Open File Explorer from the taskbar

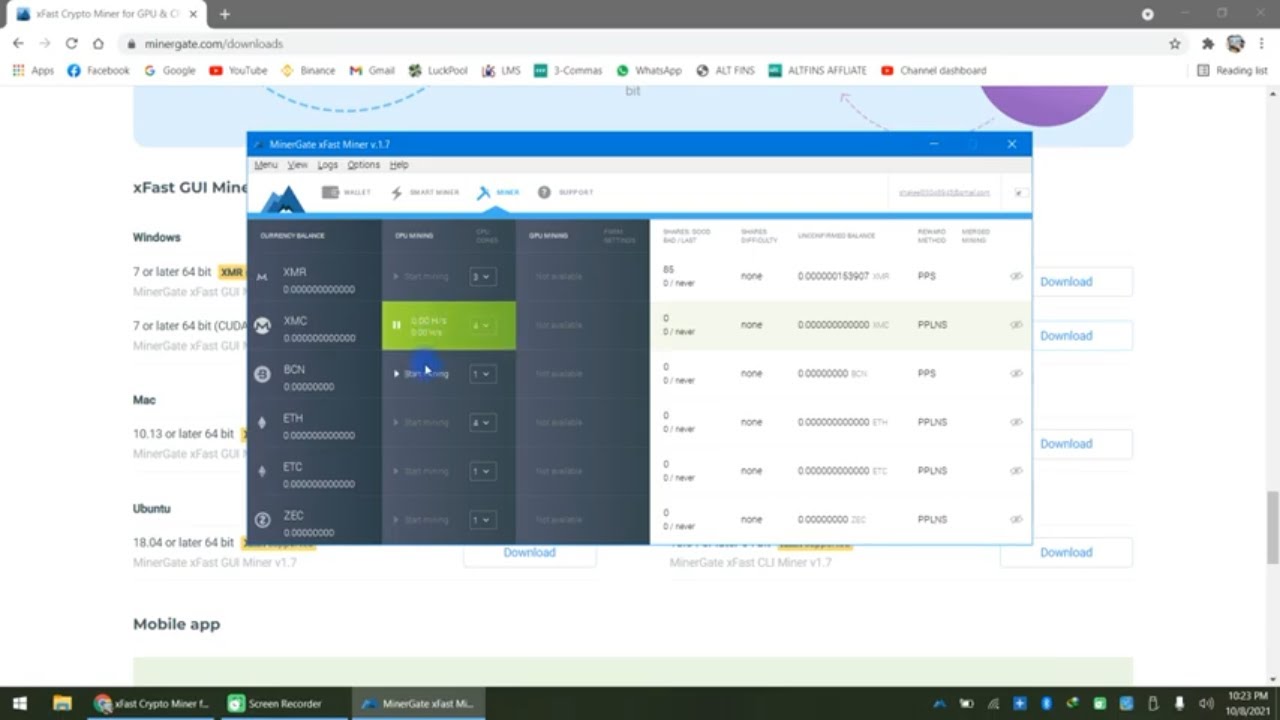62,703
